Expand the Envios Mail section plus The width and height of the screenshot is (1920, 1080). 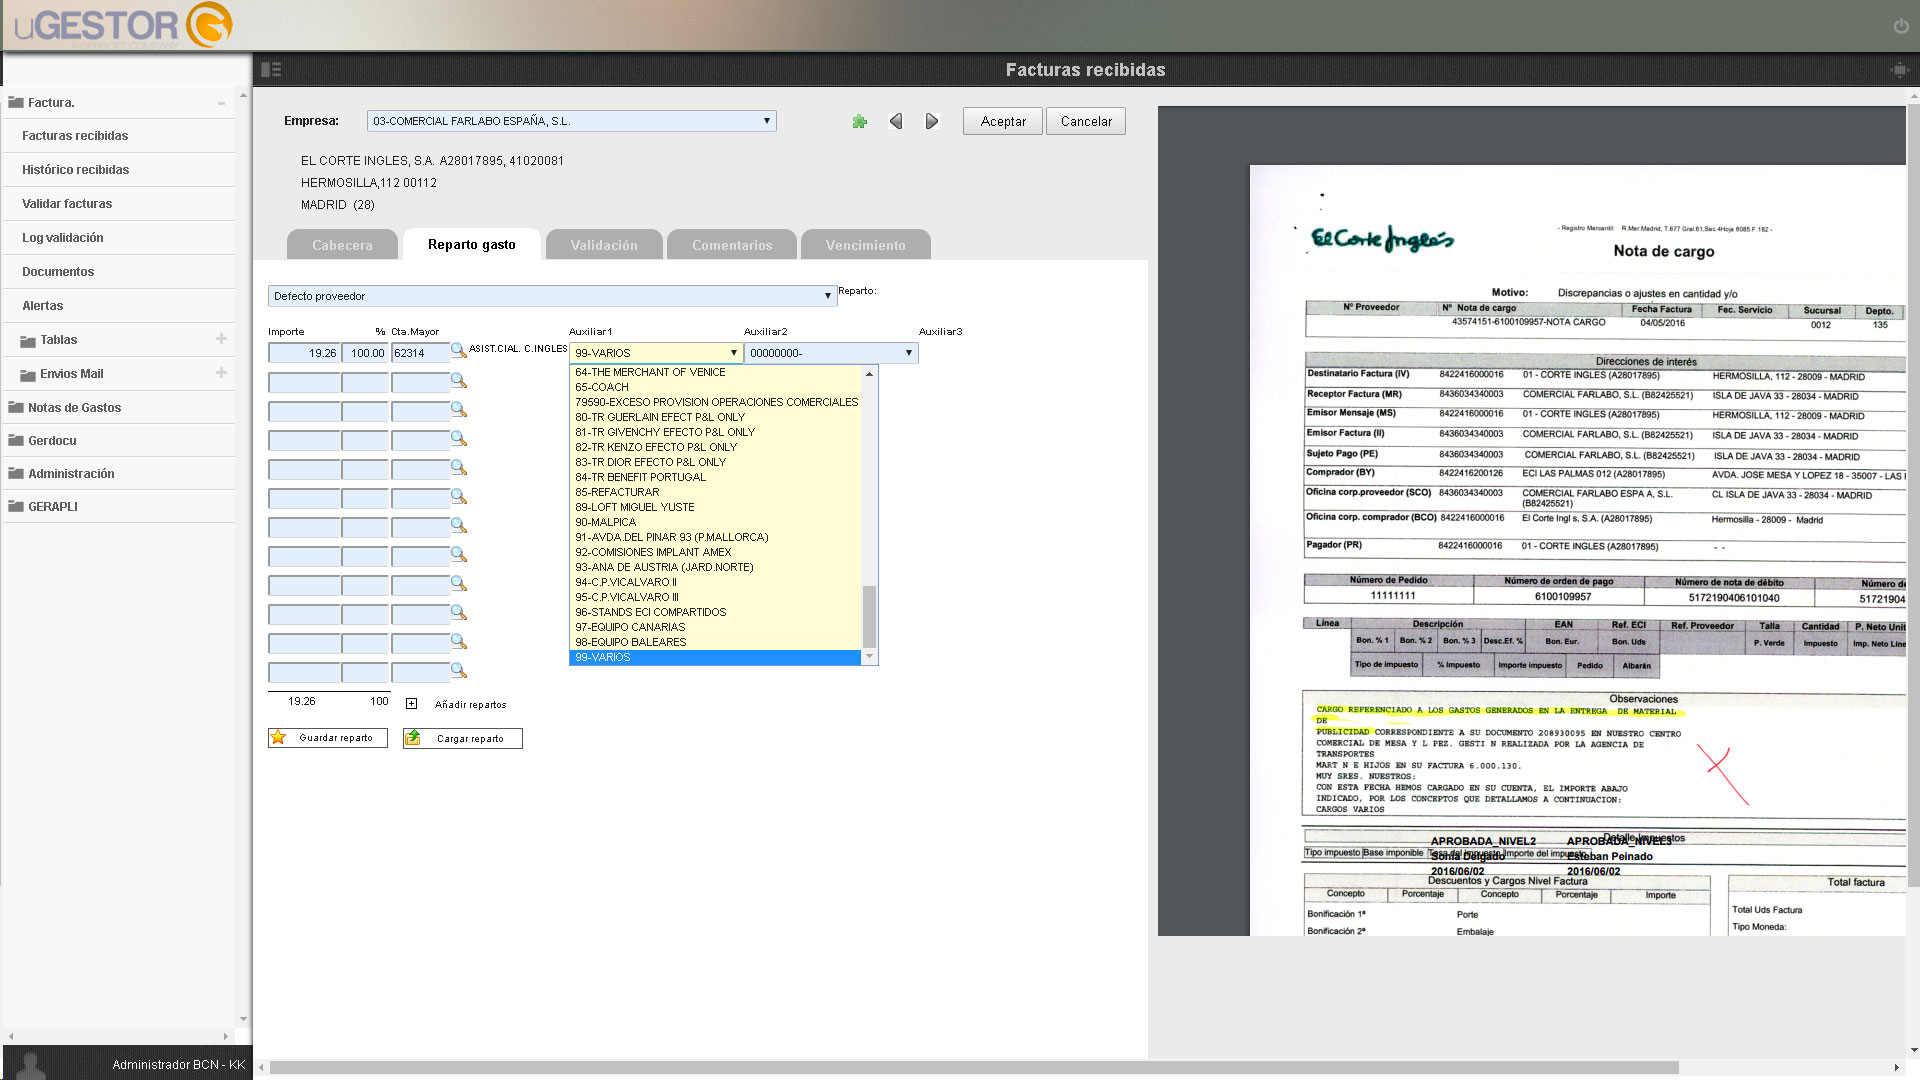click(221, 373)
